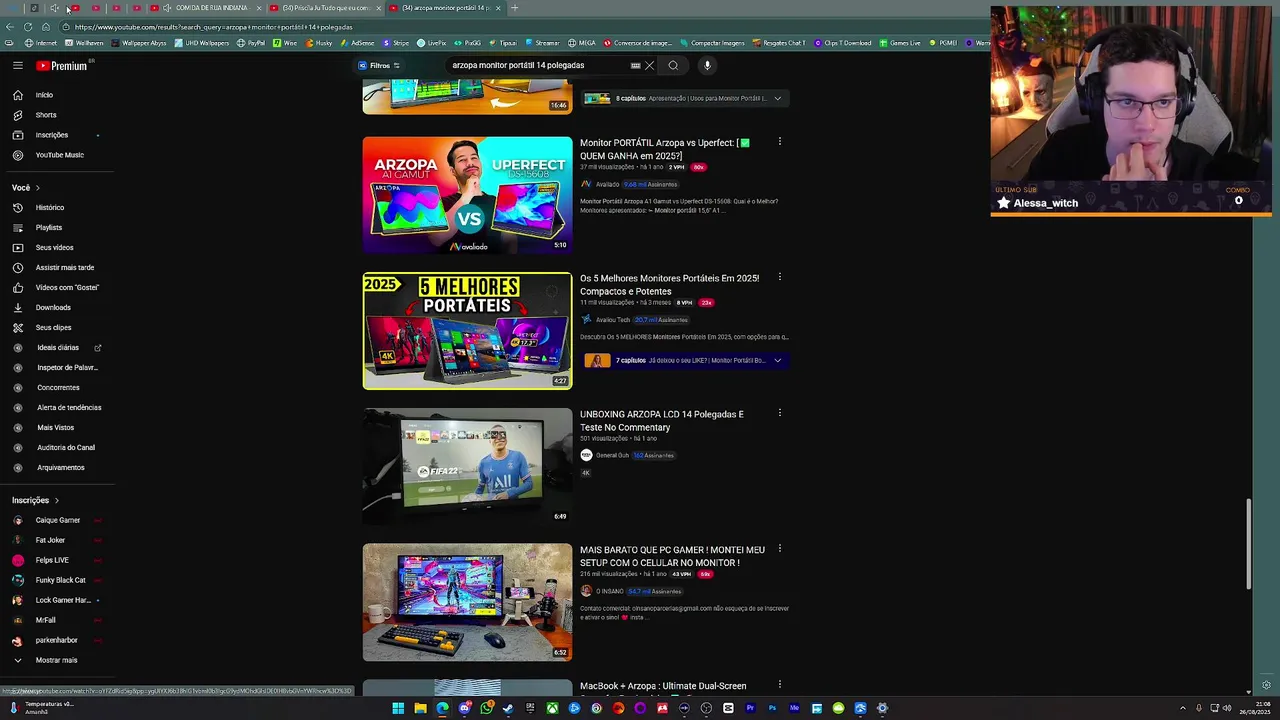1280x720 pixels.
Task: Open Seus clipes in the sidebar
Action: tap(53, 327)
